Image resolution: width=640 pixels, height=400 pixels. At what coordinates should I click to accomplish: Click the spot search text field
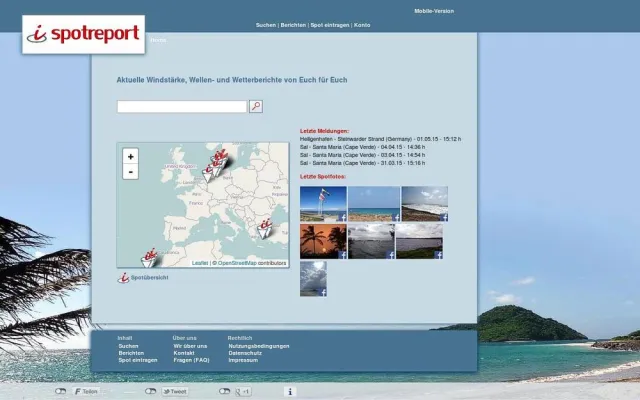(181, 106)
